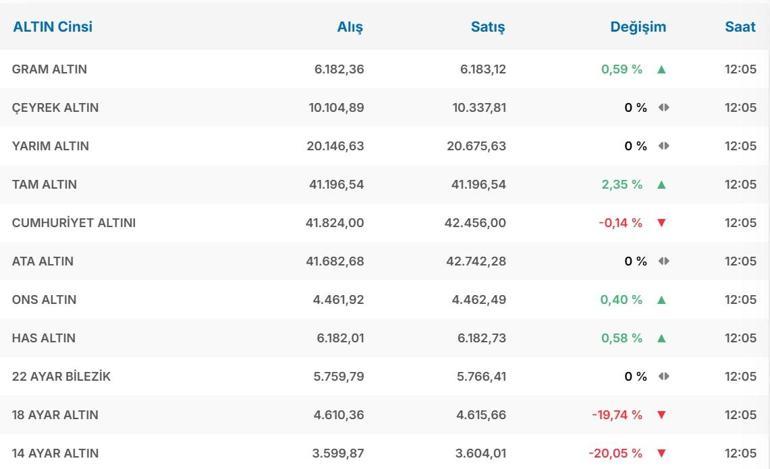Click the green up arrow for HAS ALTIN
This screenshot has height=469, width=770.
point(662,338)
